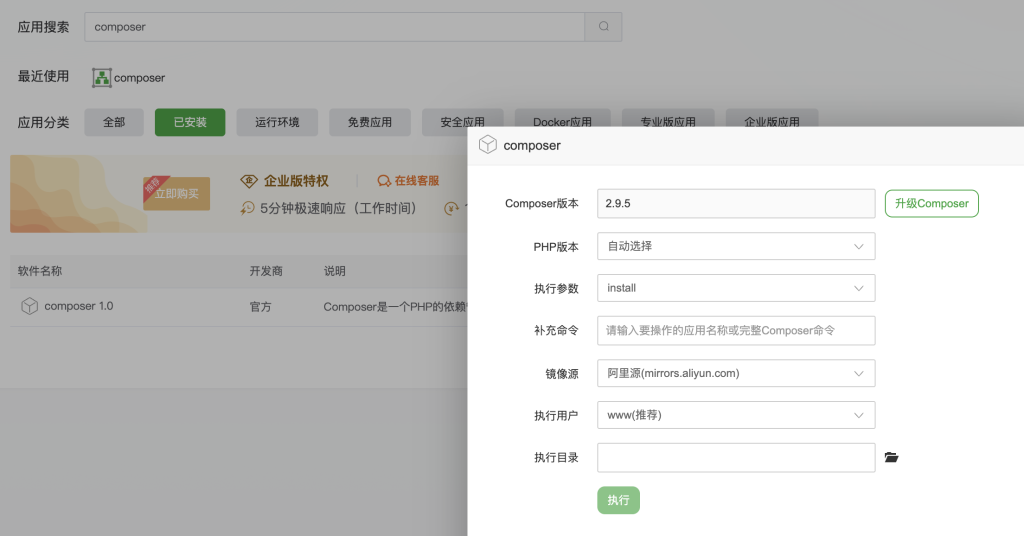The height and width of the screenshot is (536, 1024).
Task: Click the 执行目录 path input field
Action: (x=736, y=458)
